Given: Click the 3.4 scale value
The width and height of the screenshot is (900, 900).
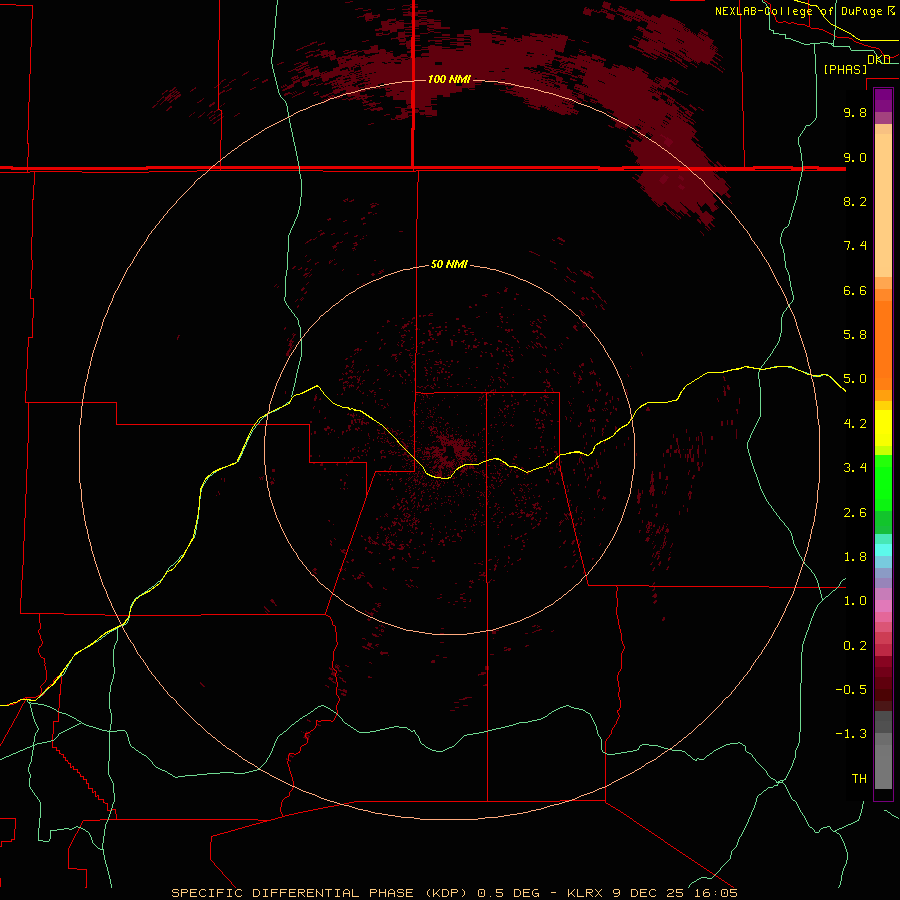Looking at the screenshot, I should click(x=855, y=468).
